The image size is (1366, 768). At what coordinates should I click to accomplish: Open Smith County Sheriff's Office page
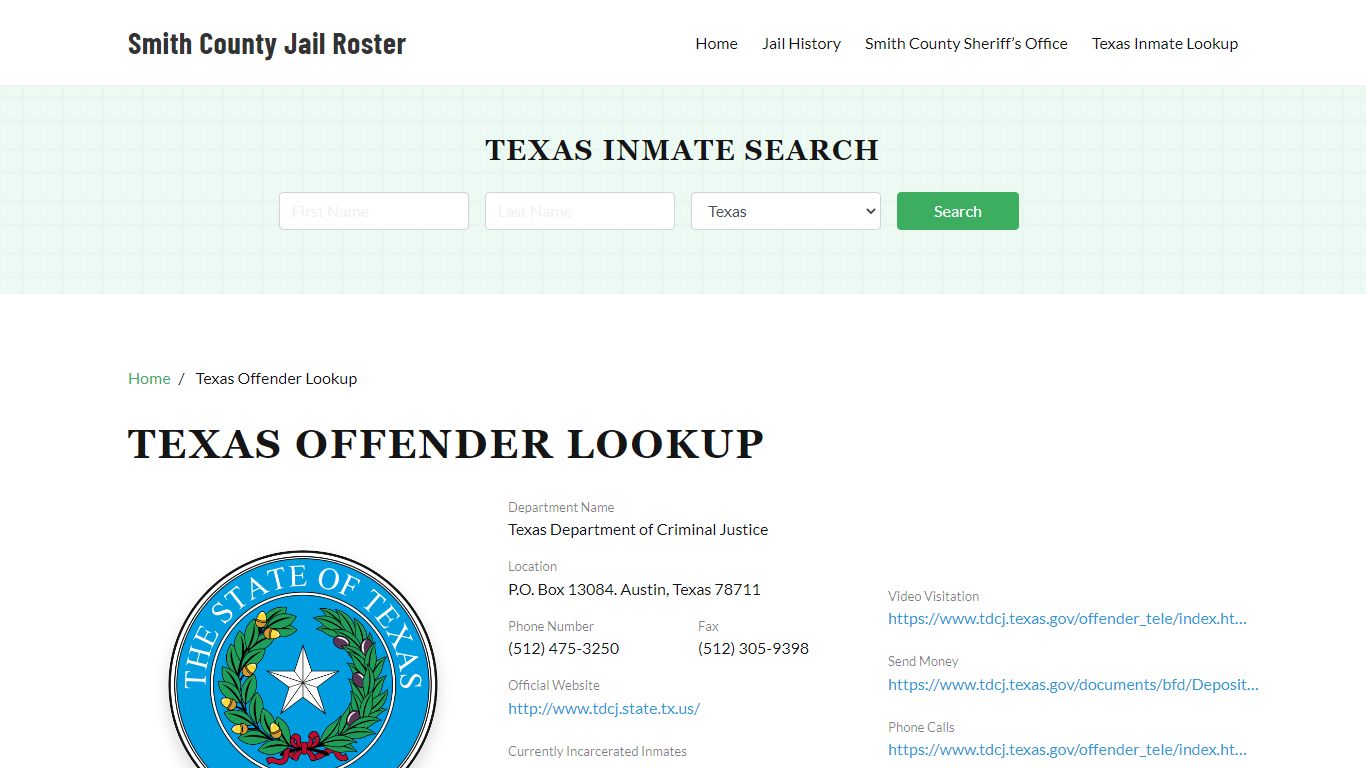tap(966, 44)
